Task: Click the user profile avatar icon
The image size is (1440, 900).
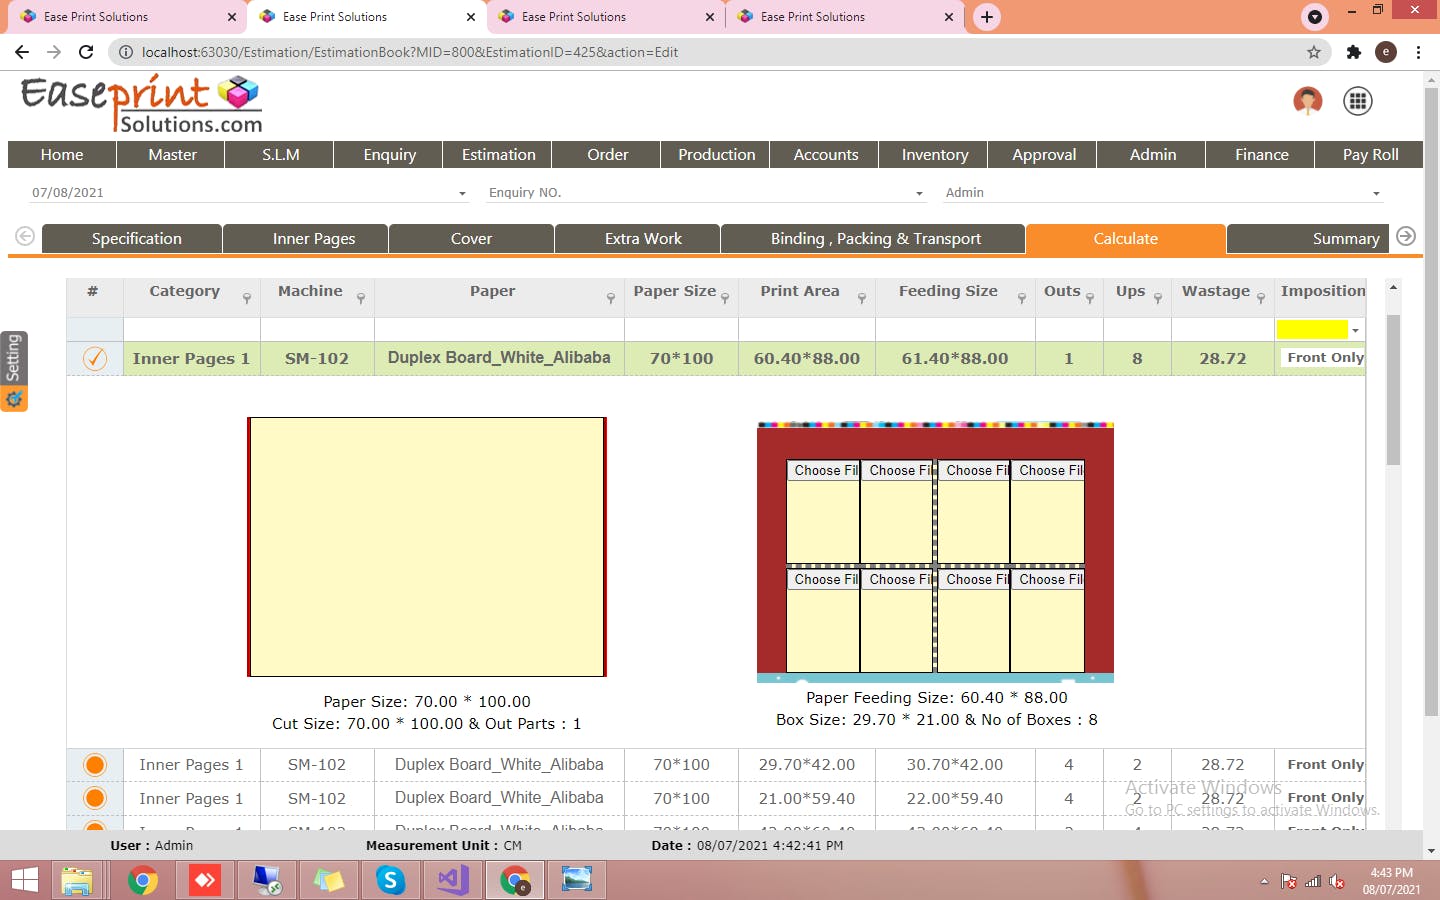Action: pos(1307,101)
